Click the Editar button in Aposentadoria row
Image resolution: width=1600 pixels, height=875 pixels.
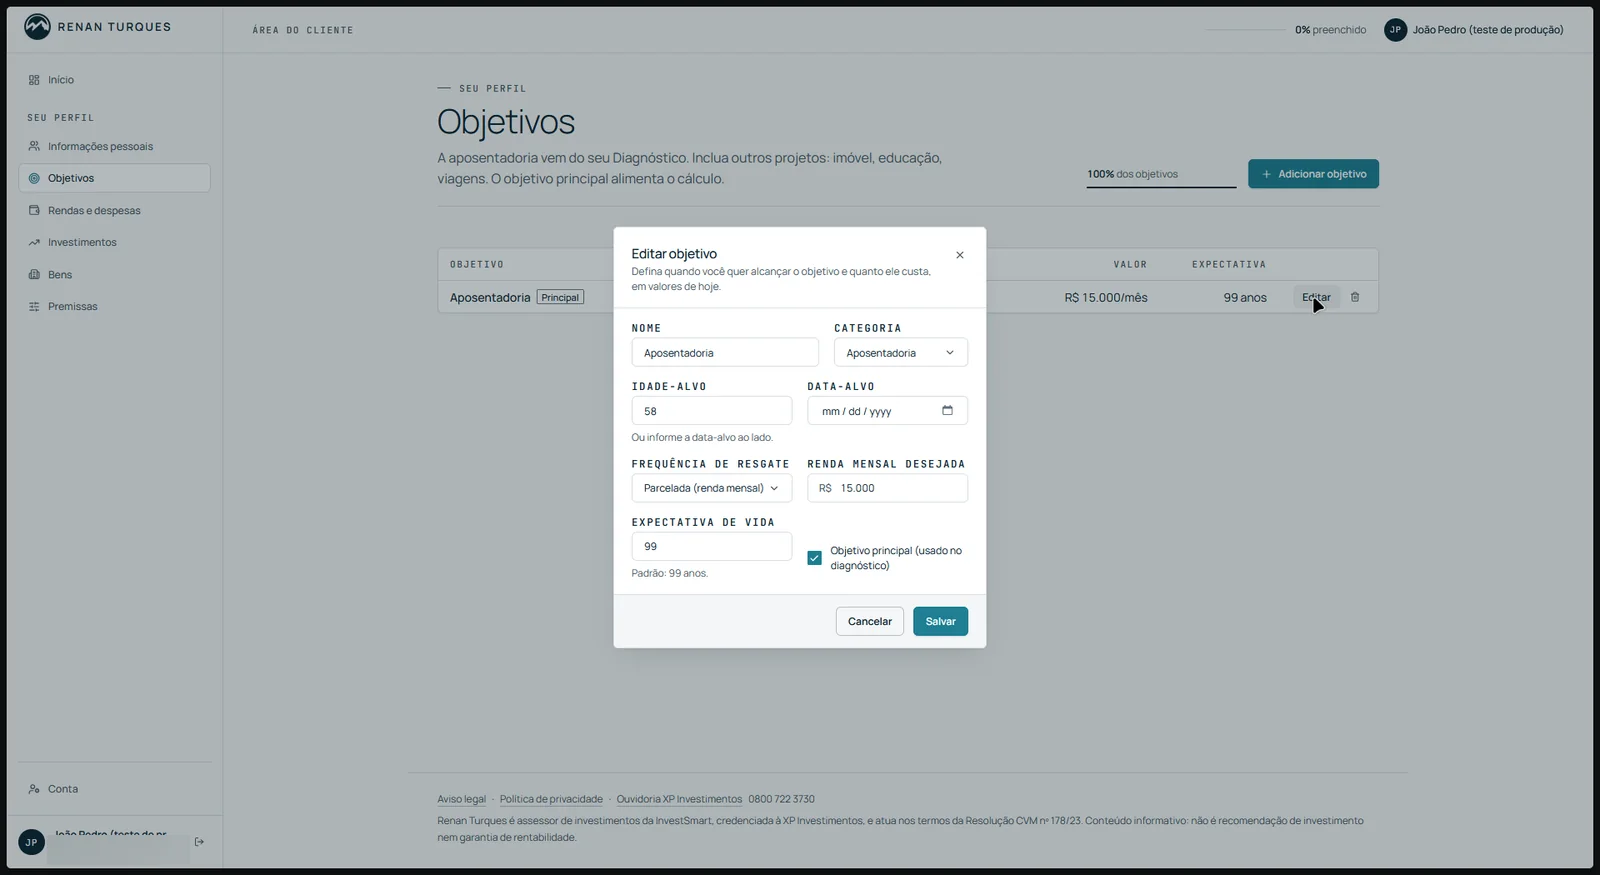tap(1316, 297)
